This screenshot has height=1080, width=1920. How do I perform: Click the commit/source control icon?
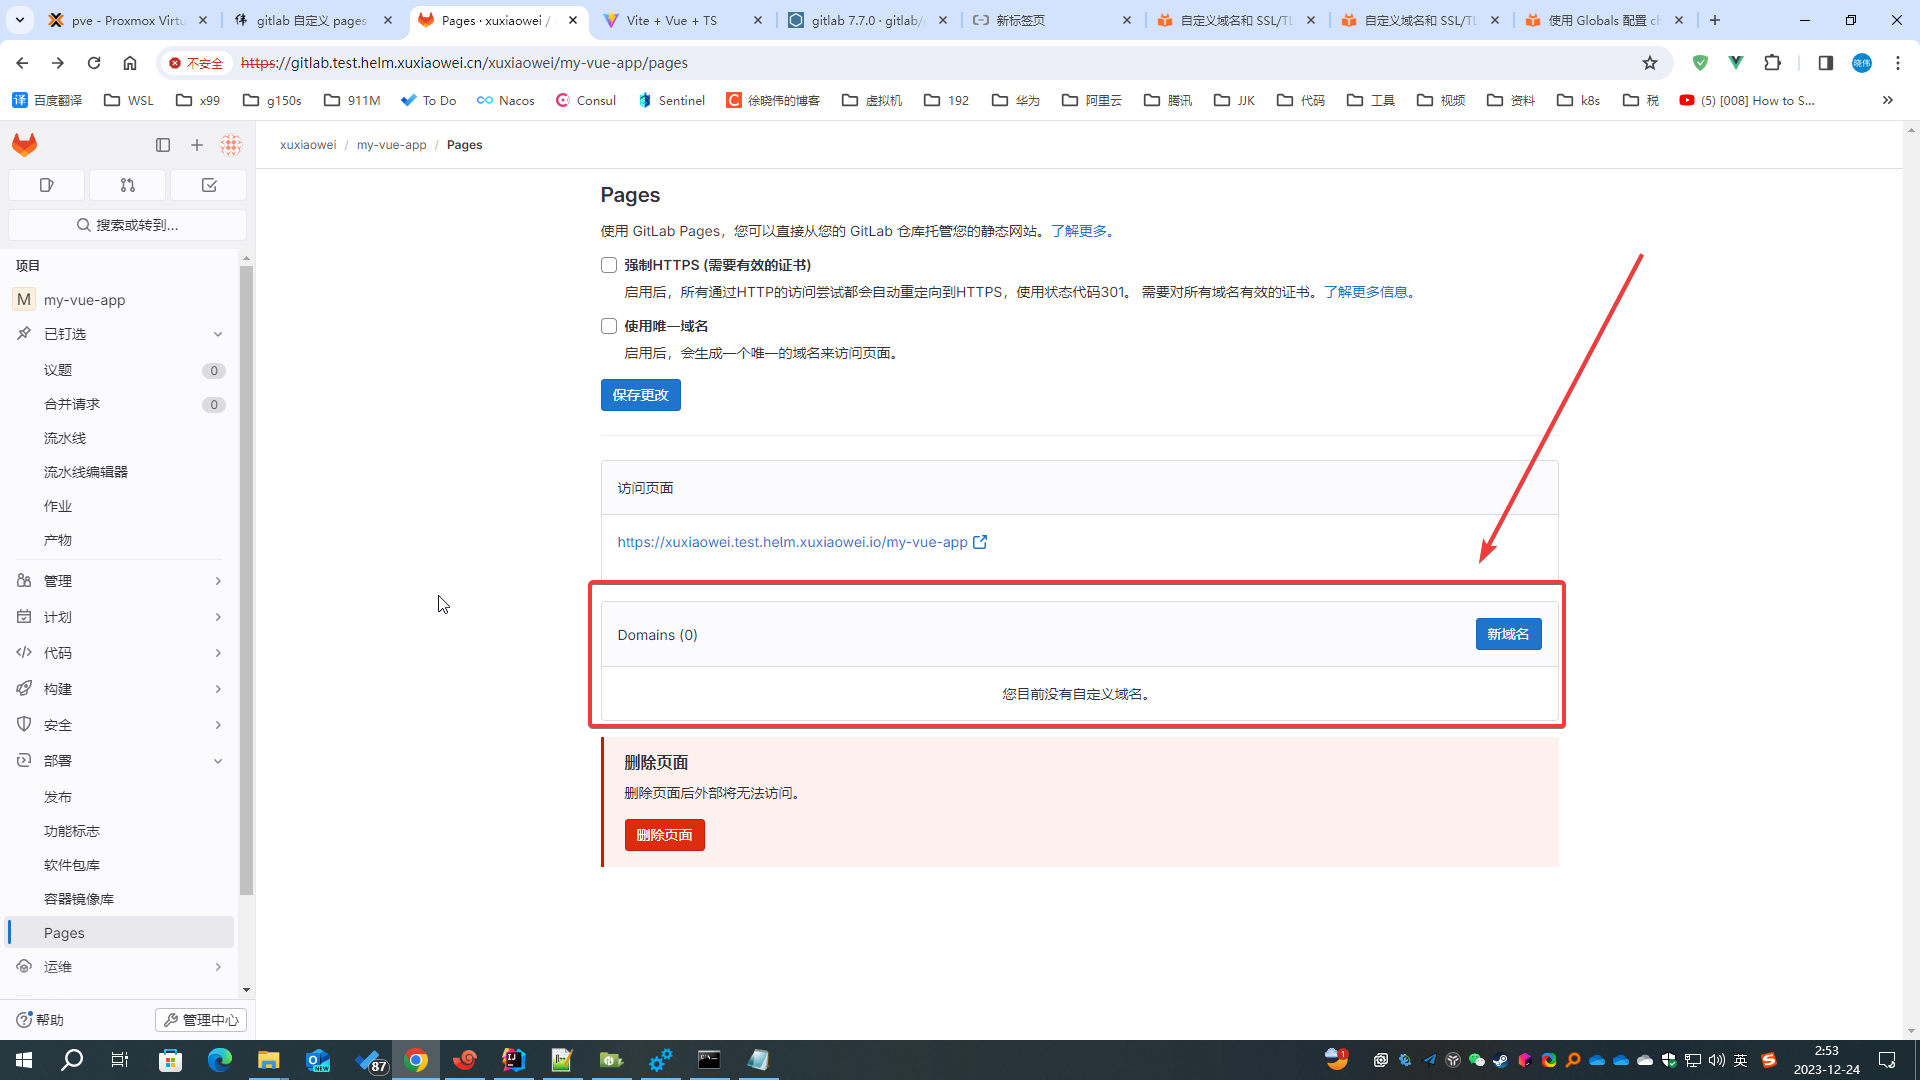point(127,185)
